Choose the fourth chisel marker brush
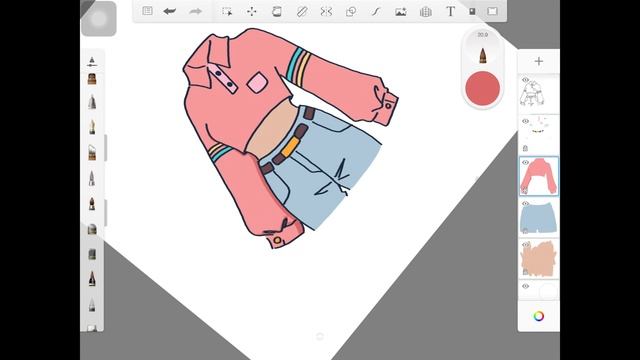This screenshot has width=640, height=360. tap(92, 152)
